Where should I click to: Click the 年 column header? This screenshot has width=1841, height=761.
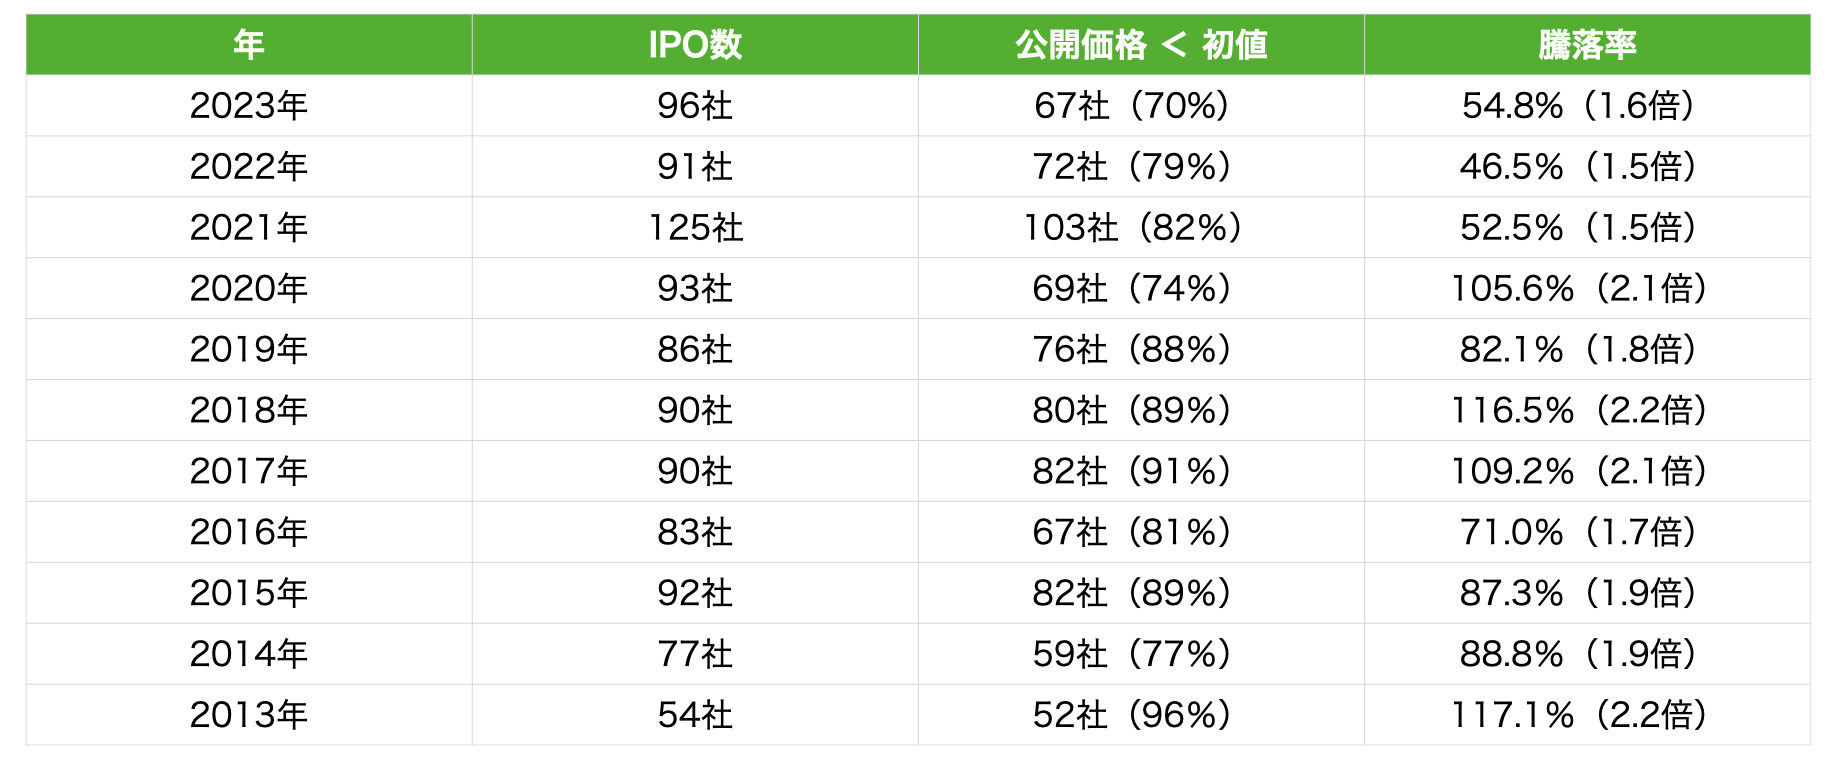[x=248, y=45]
